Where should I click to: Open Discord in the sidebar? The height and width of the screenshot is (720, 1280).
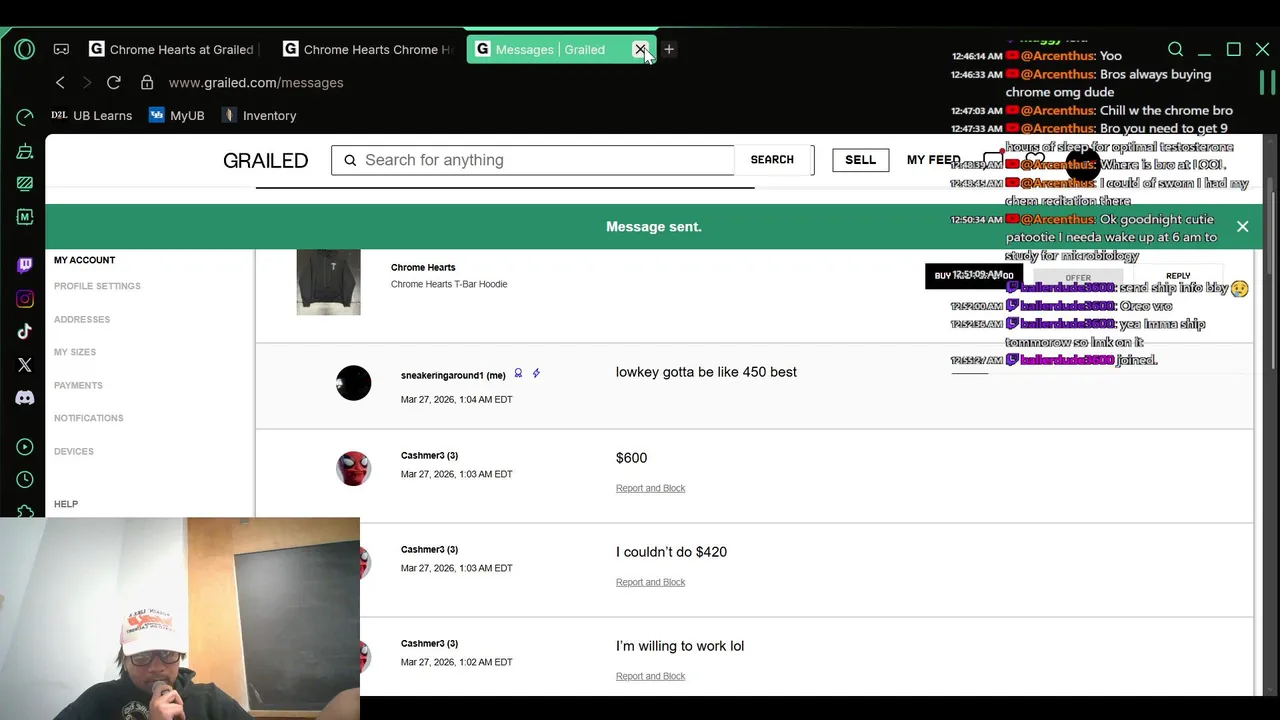click(25, 398)
